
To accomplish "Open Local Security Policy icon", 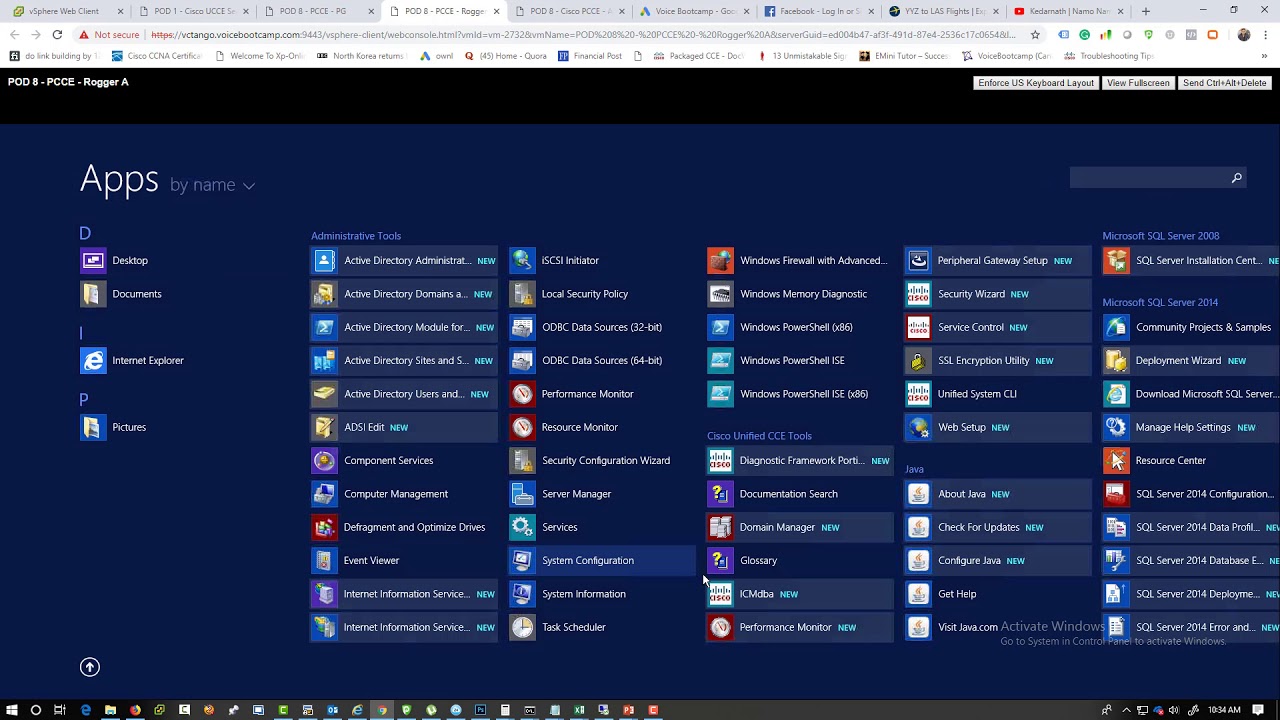I will tap(522, 294).
